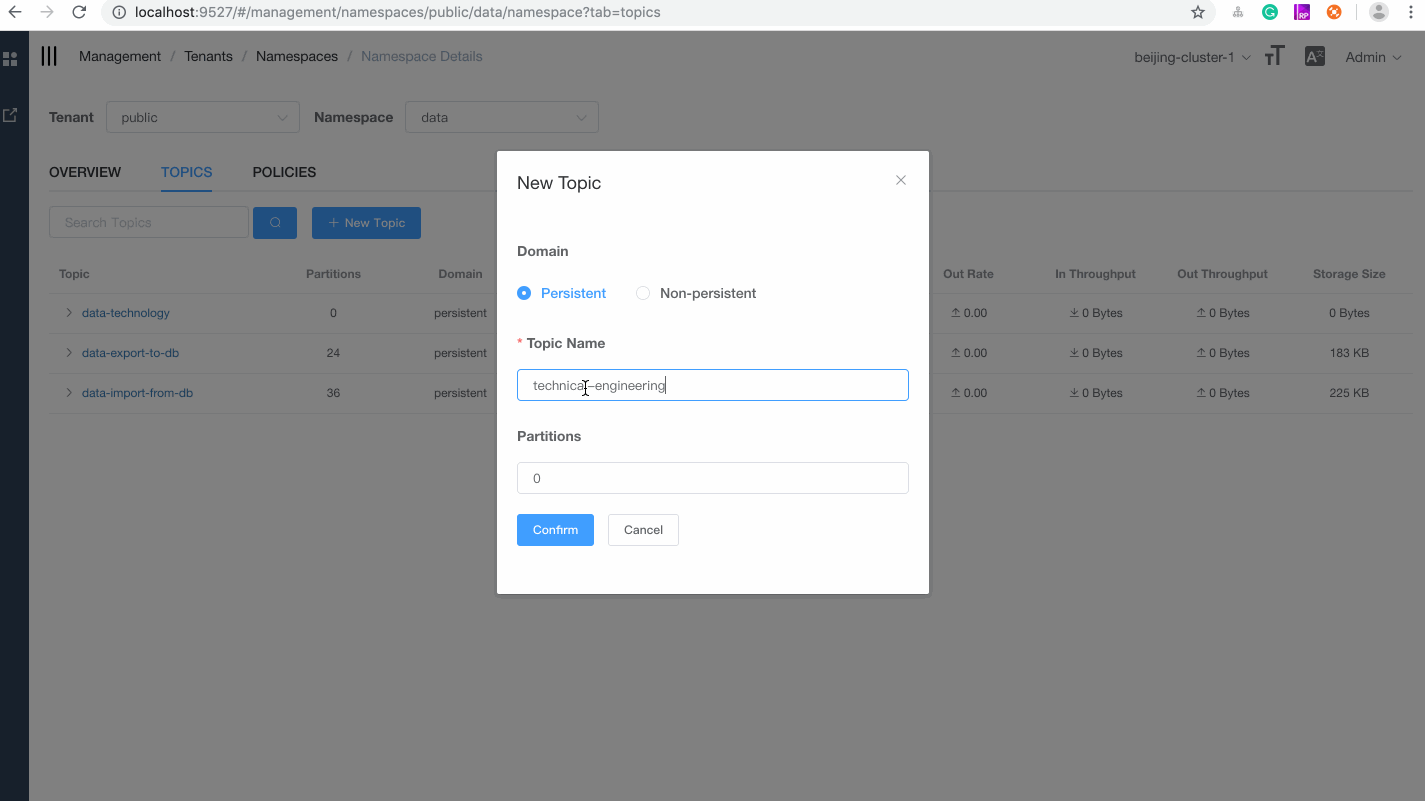The height and width of the screenshot is (801, 1425).
Task: Expand the data-export-to-db topic row
Action: pos(67,352)
